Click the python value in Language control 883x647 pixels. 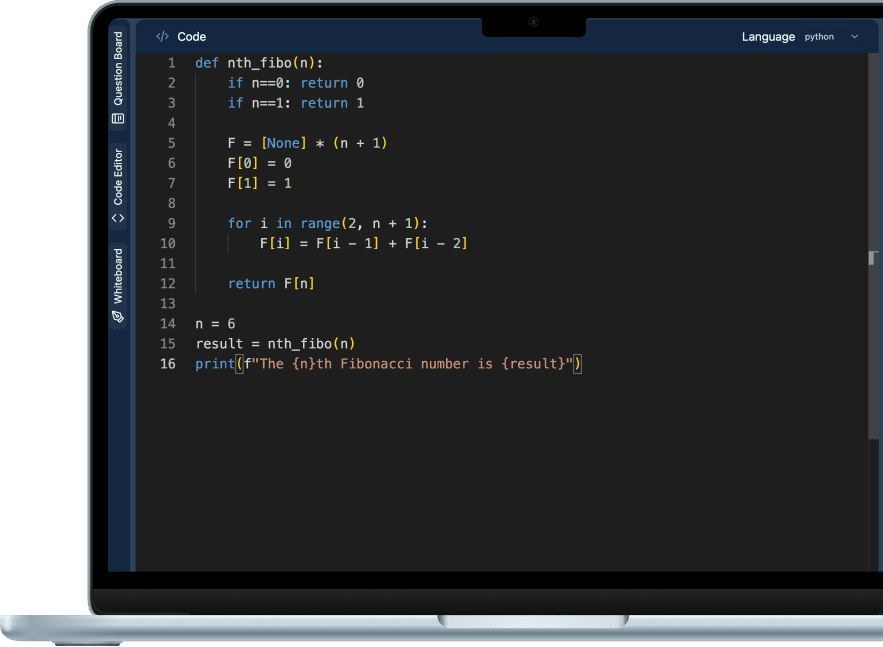(818, 37)
